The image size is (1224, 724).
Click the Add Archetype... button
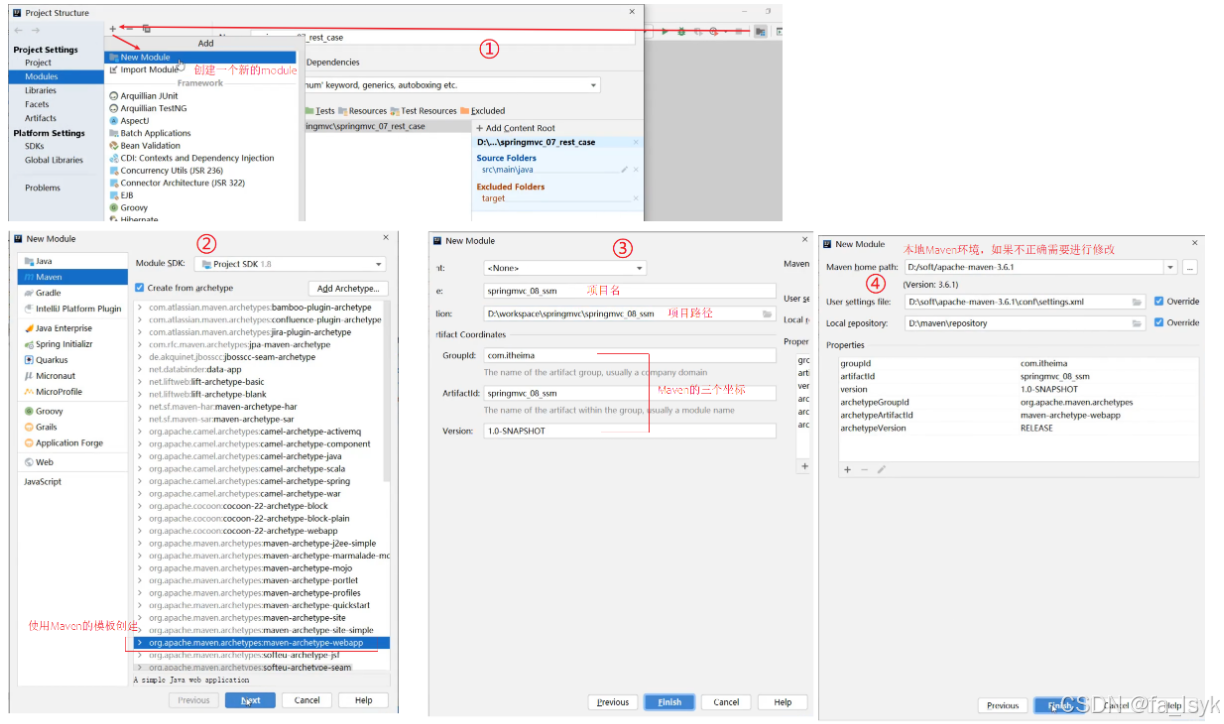pos(347,288)
